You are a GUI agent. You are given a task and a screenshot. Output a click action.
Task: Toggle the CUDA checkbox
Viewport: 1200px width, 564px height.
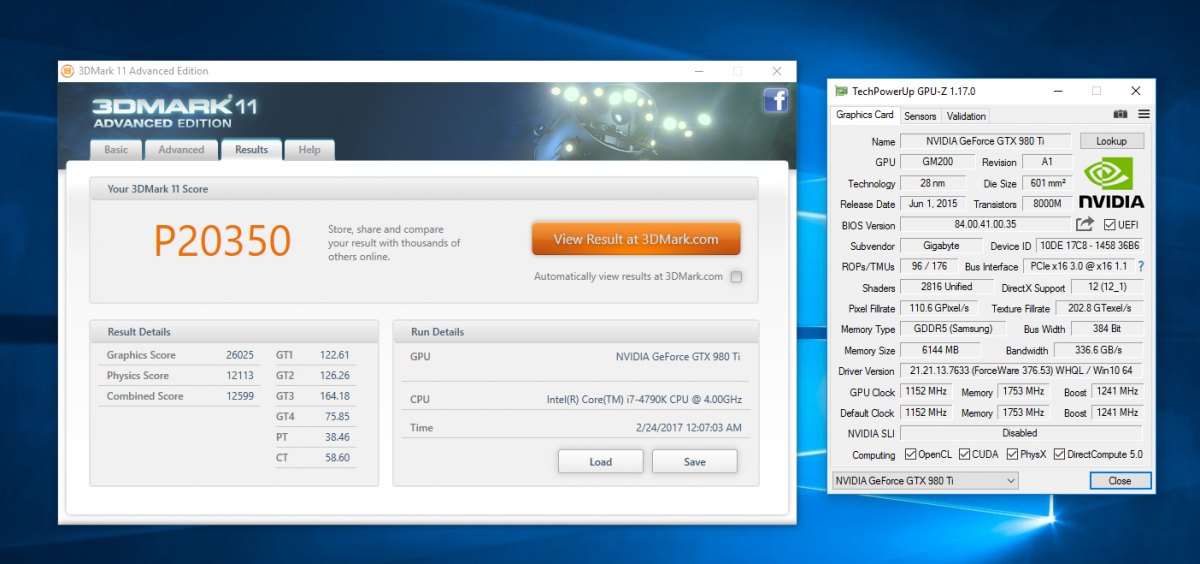point(964,454)
